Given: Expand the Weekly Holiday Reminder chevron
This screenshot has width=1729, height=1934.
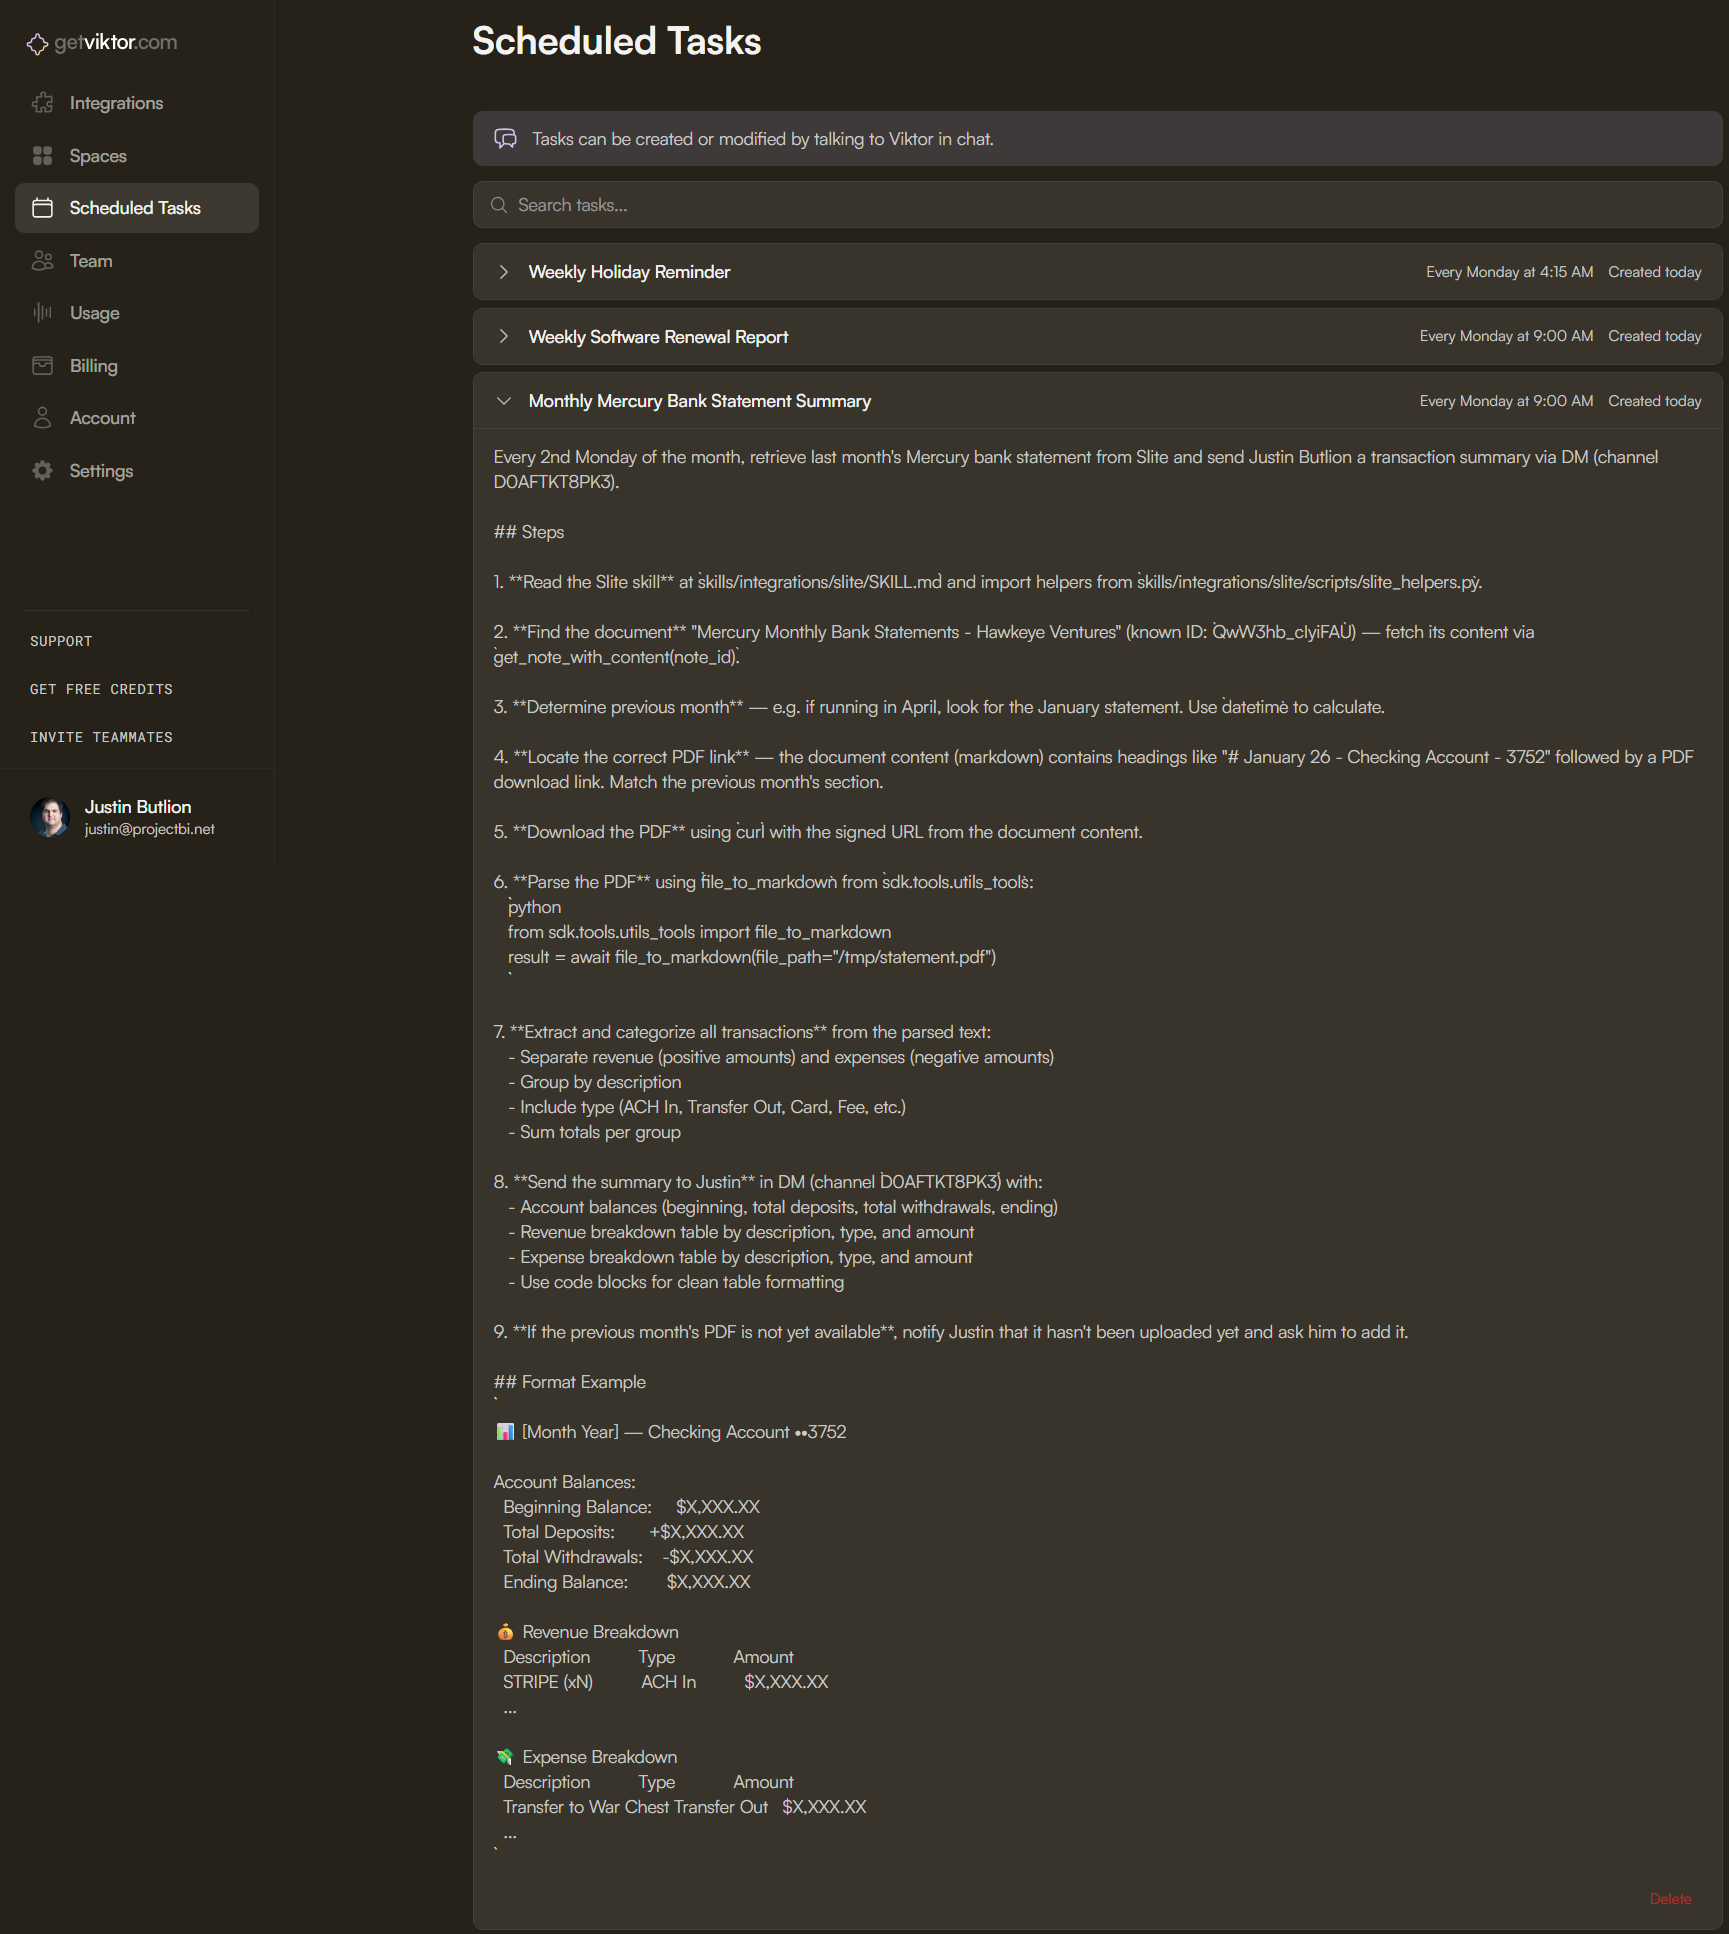Looking at the screenshot, I should pos(504,272).
